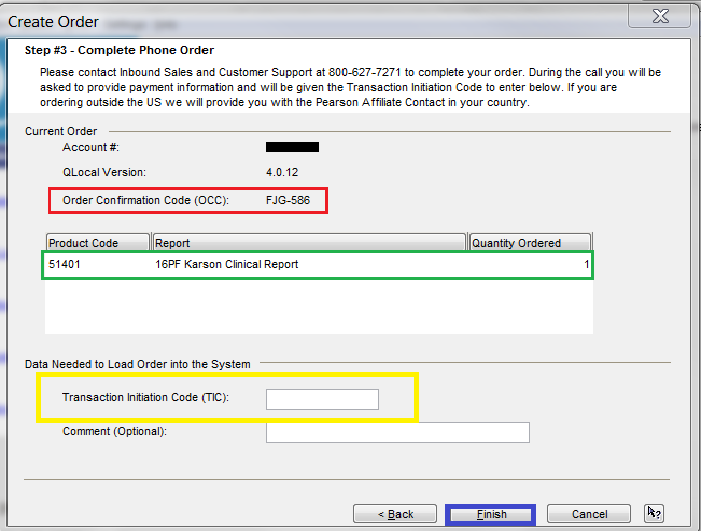Image resolution: width=702 pixels, height=531 pixels.
Task: Click the Create Order title bar
Action: (x=300, y=20)
